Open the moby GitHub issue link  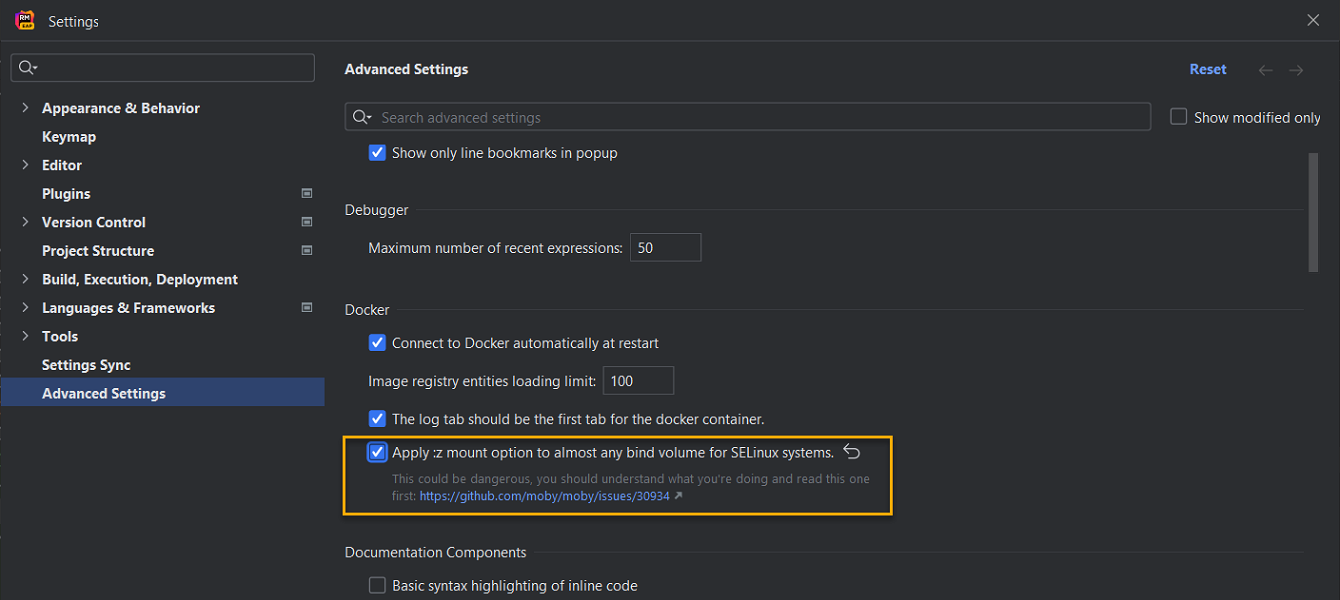544,496
